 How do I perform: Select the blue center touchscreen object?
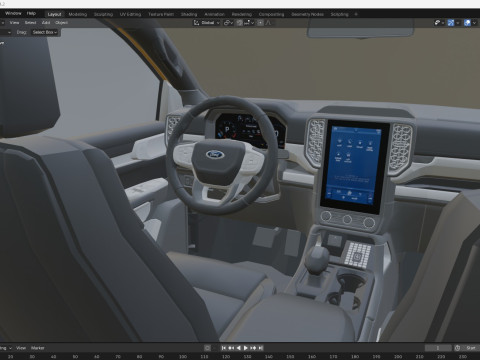point(355,165)
